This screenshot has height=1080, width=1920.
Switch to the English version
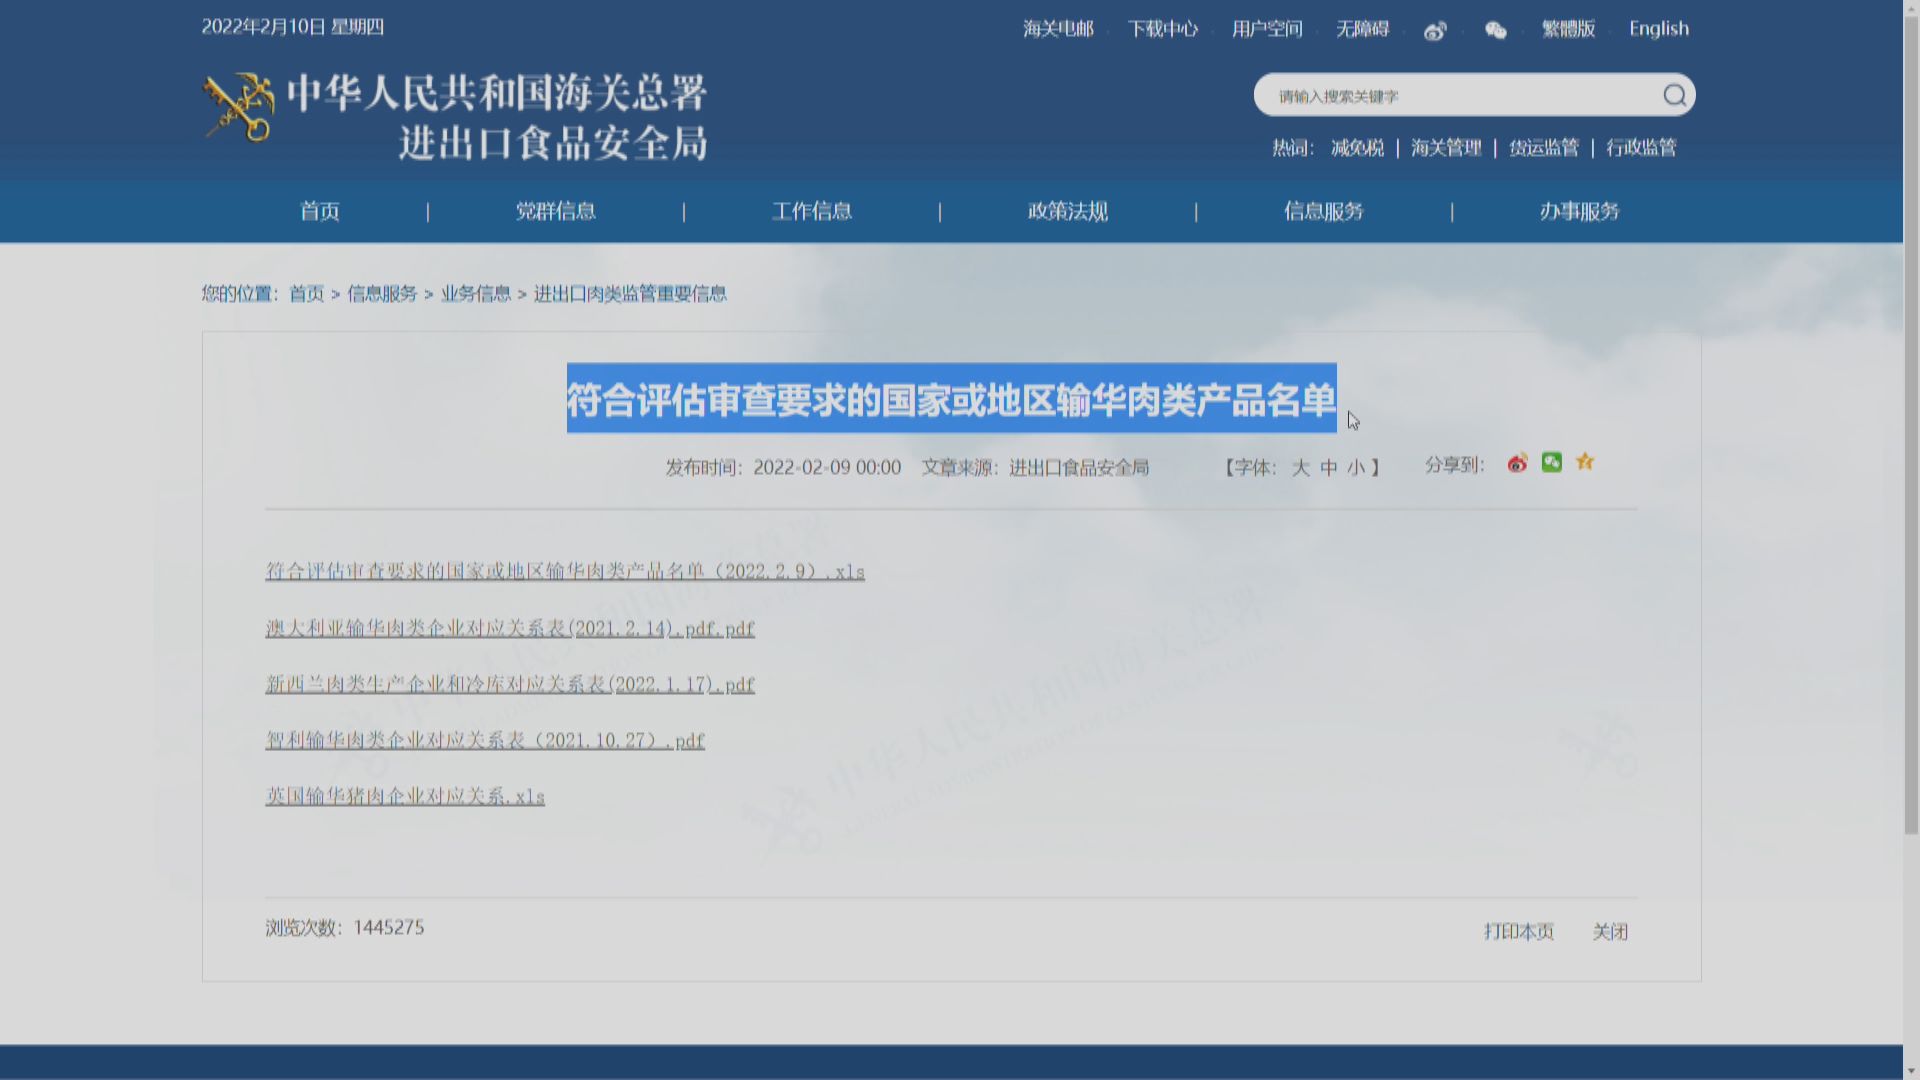pyautogui.click(x=1658, y=29)
